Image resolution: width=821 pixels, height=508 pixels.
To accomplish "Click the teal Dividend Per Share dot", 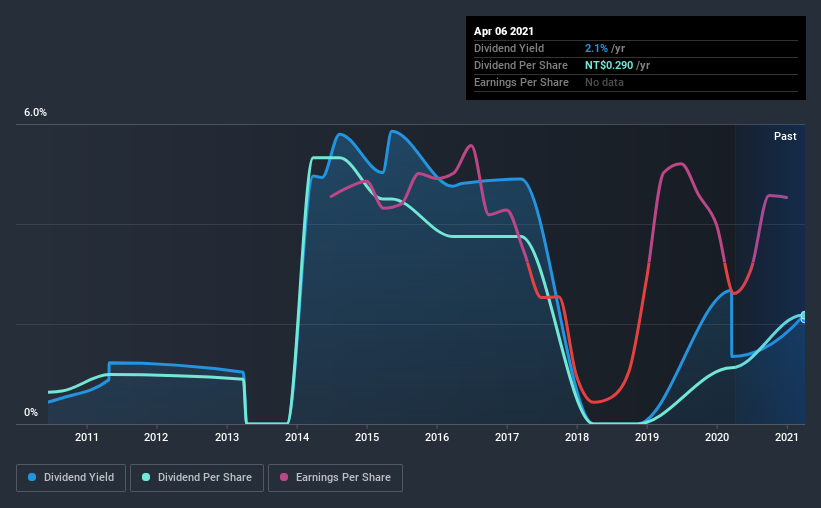I will (146, 477).
